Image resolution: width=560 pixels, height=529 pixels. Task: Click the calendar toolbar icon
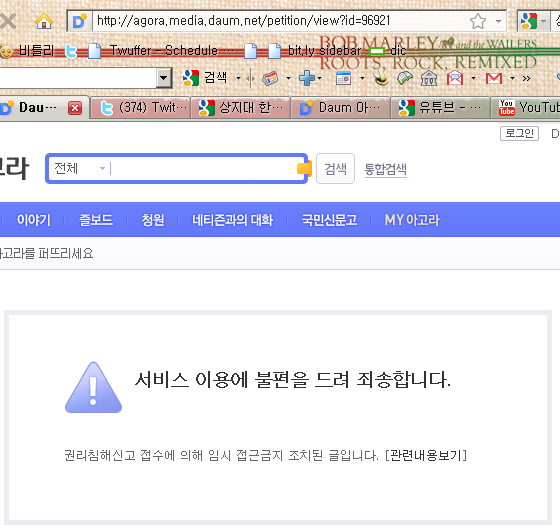point(344,78)
